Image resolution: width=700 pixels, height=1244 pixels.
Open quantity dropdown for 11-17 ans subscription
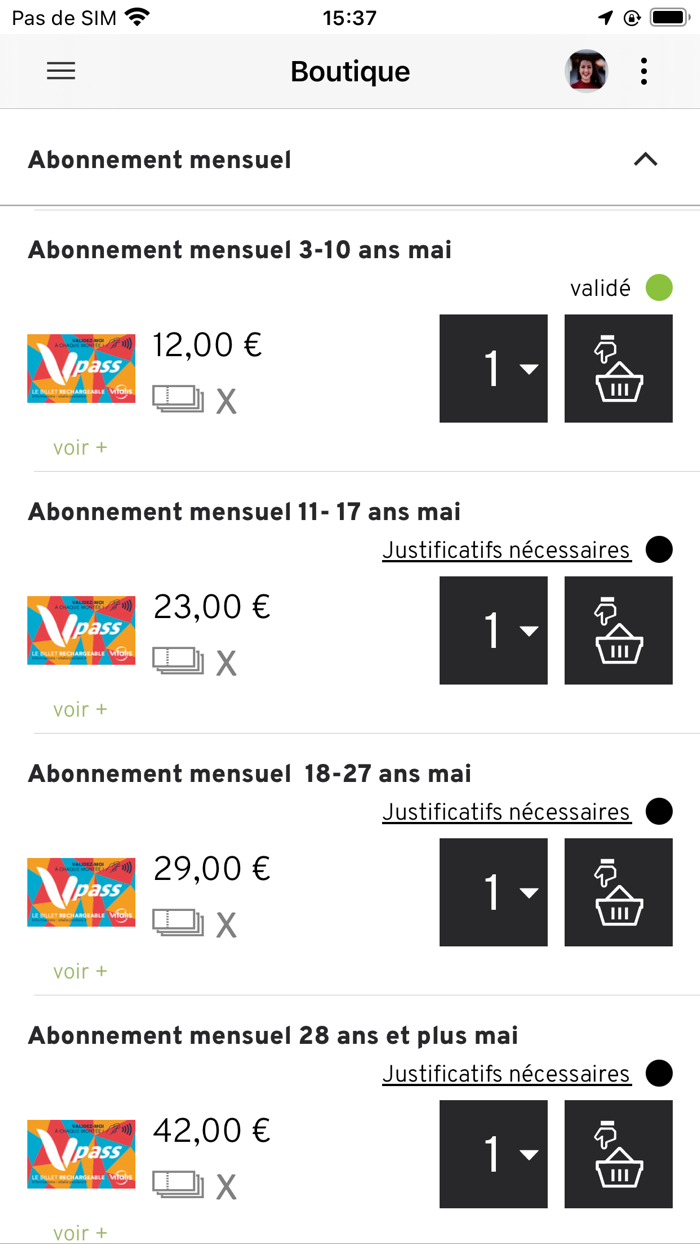click(x=493, y=630)
